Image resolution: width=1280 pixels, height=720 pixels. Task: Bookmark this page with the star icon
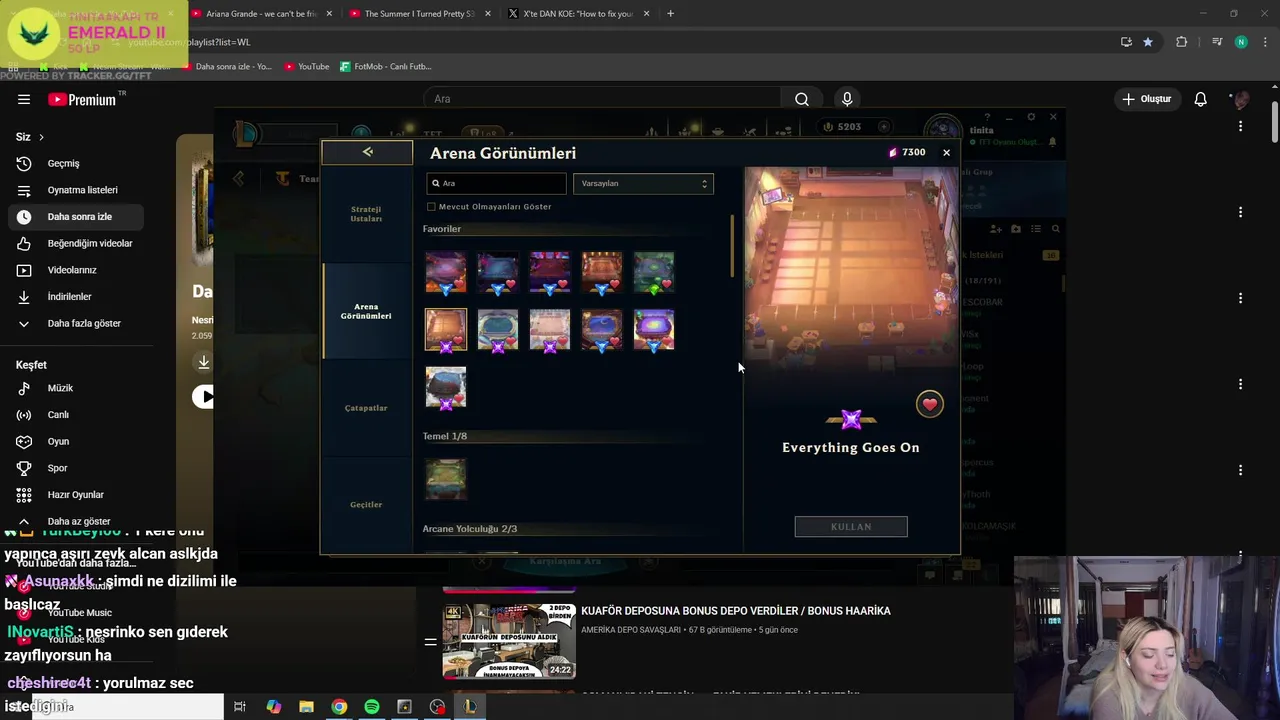[x=1148, y=42]
